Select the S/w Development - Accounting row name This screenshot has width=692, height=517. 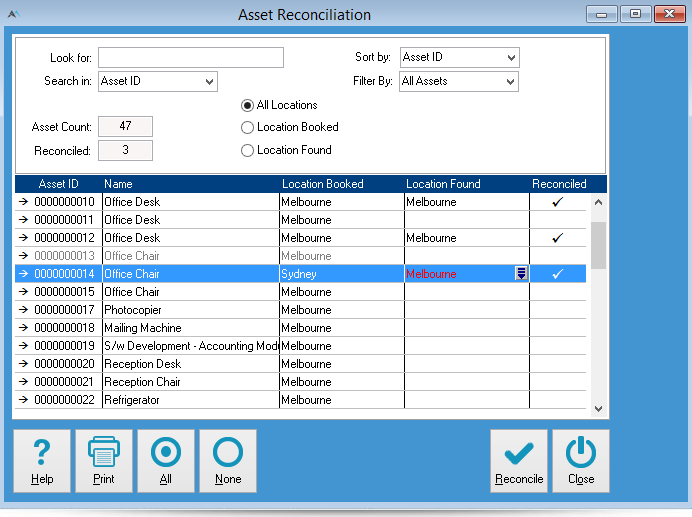[x=191, y=346]
